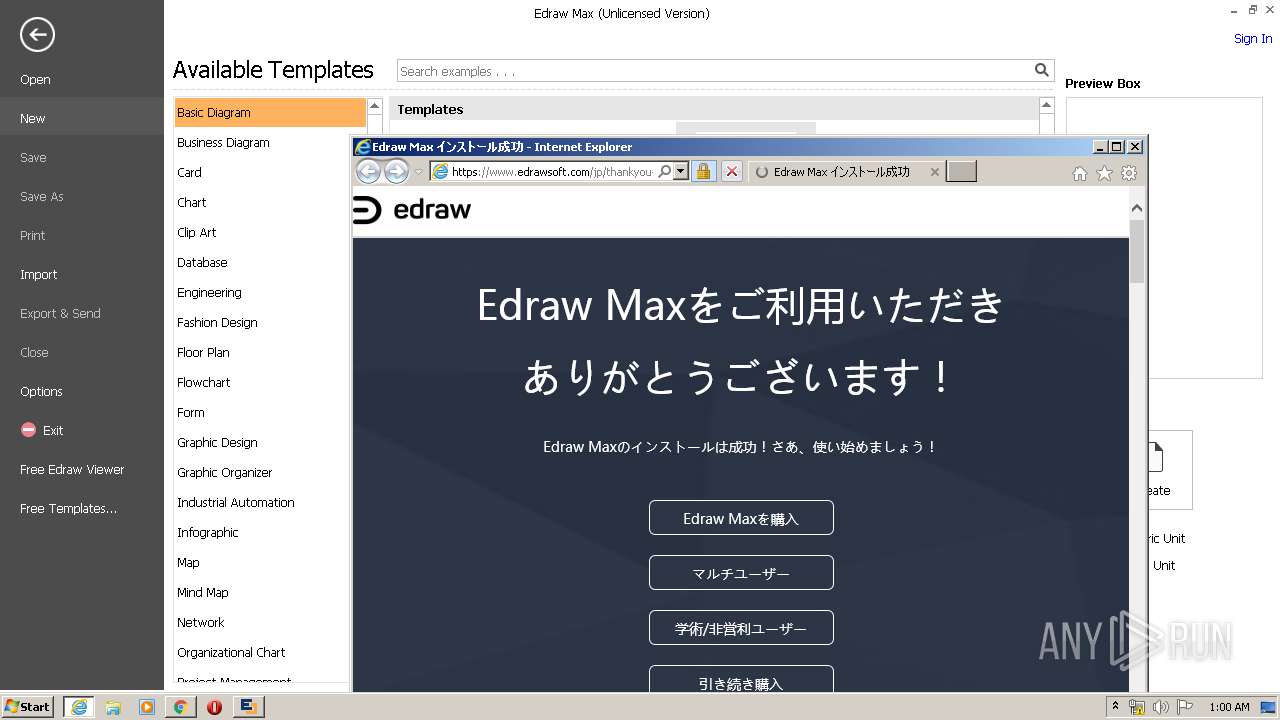This screenshot has height=720, width=1280.
Task: Select Print in the File menu
Action: coord(33,235)
